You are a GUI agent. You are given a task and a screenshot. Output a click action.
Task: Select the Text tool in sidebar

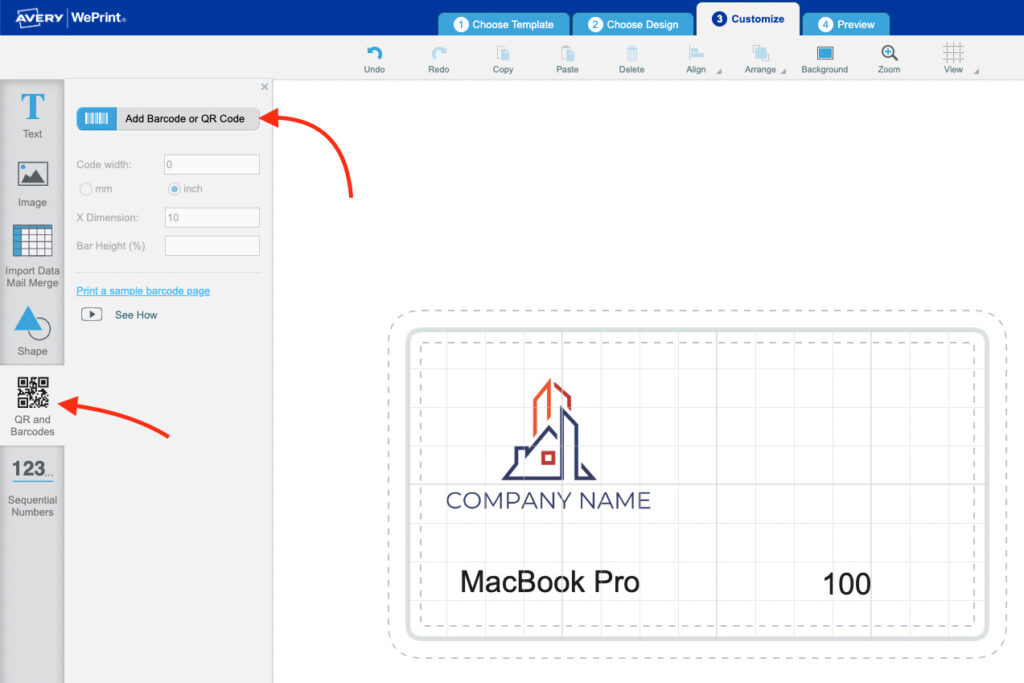pyautogui.click(x=32, y=114)
